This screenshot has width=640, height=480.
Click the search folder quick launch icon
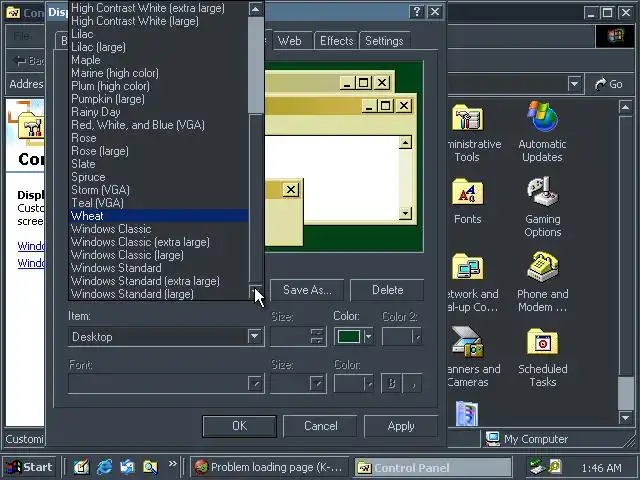click(x=150, y=467)
